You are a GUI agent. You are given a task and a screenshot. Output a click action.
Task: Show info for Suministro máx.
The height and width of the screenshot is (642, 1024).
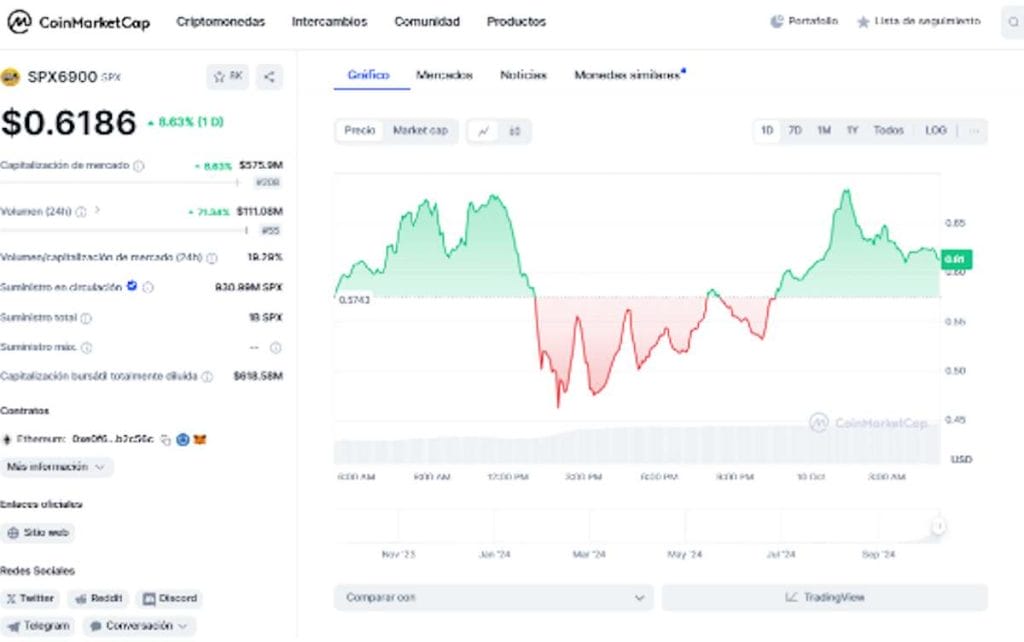(x=86, y=347)
